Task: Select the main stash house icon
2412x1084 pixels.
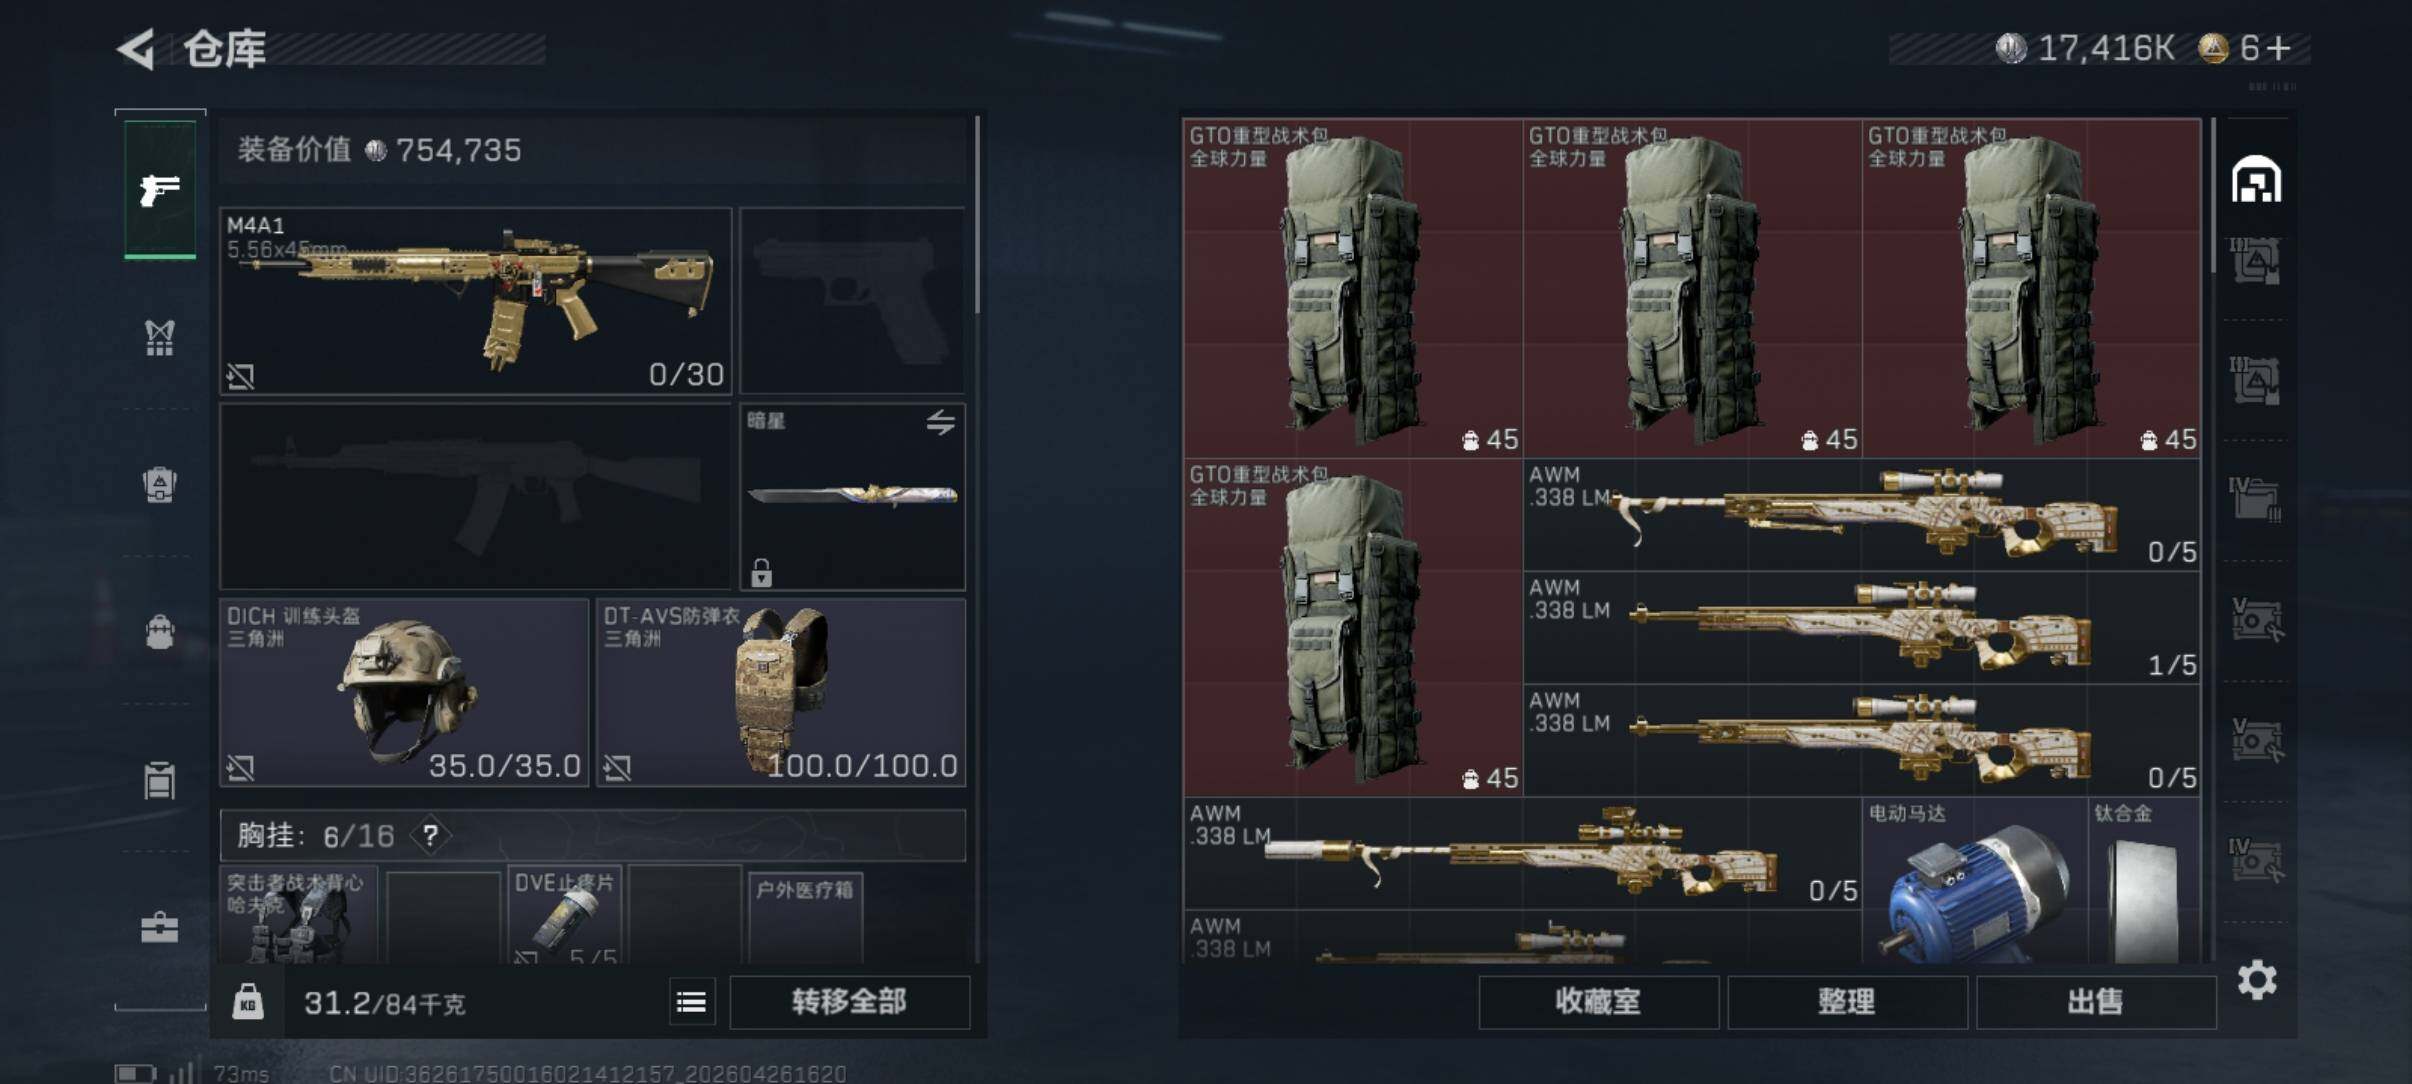Action: 2256,180
